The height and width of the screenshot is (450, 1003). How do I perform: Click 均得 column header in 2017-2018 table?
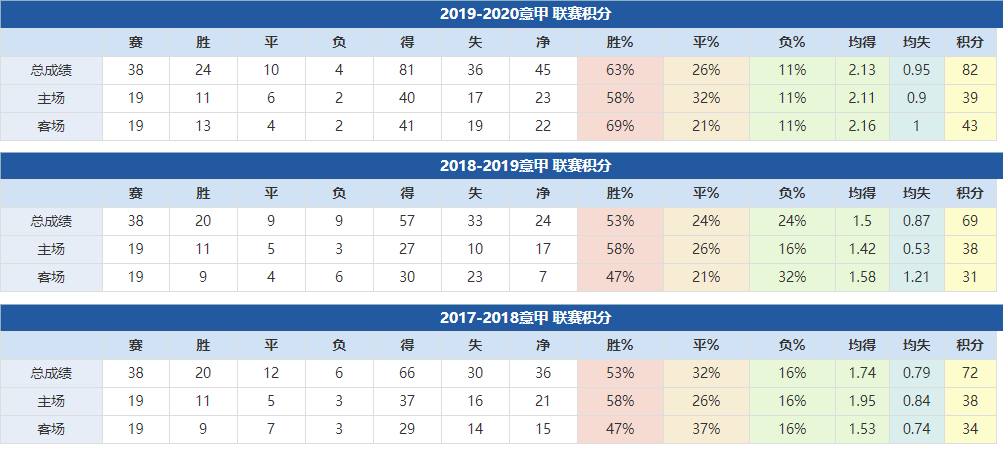tap(862, 346)
